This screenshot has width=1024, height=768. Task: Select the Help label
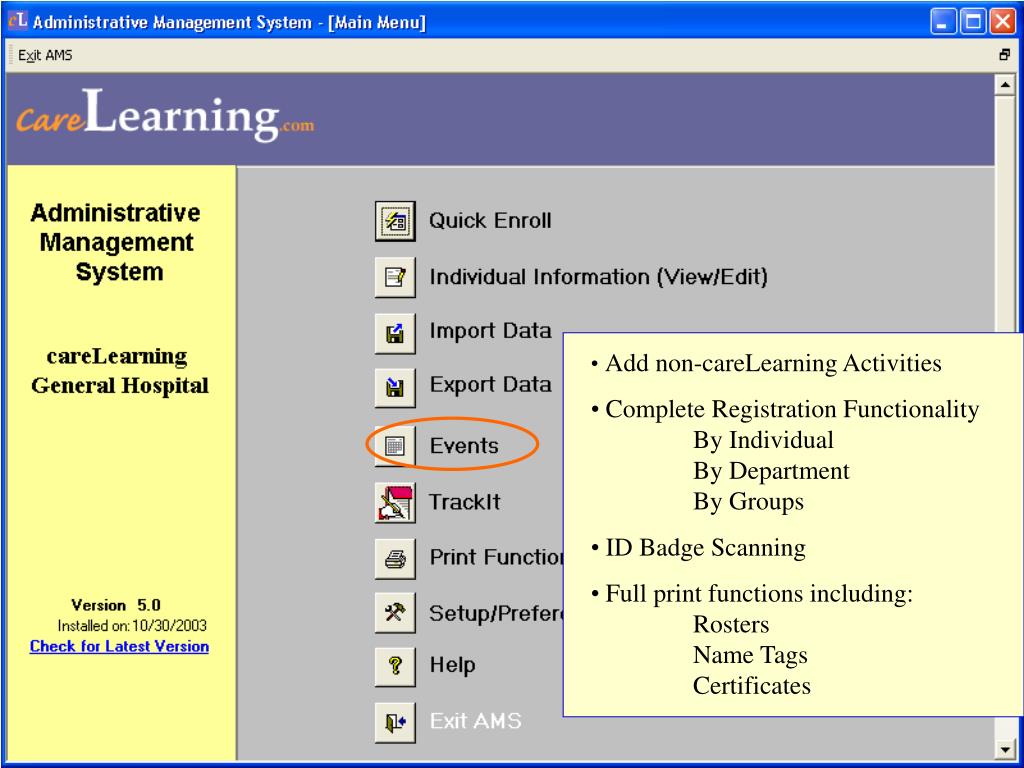(452, 665)
